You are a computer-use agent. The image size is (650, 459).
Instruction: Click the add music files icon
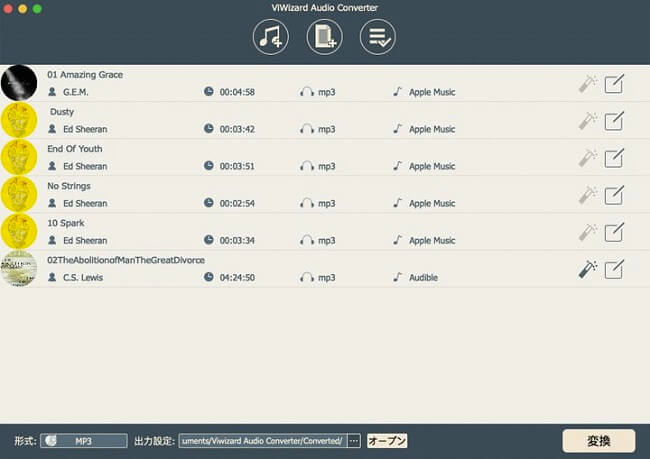click(271, 37)
